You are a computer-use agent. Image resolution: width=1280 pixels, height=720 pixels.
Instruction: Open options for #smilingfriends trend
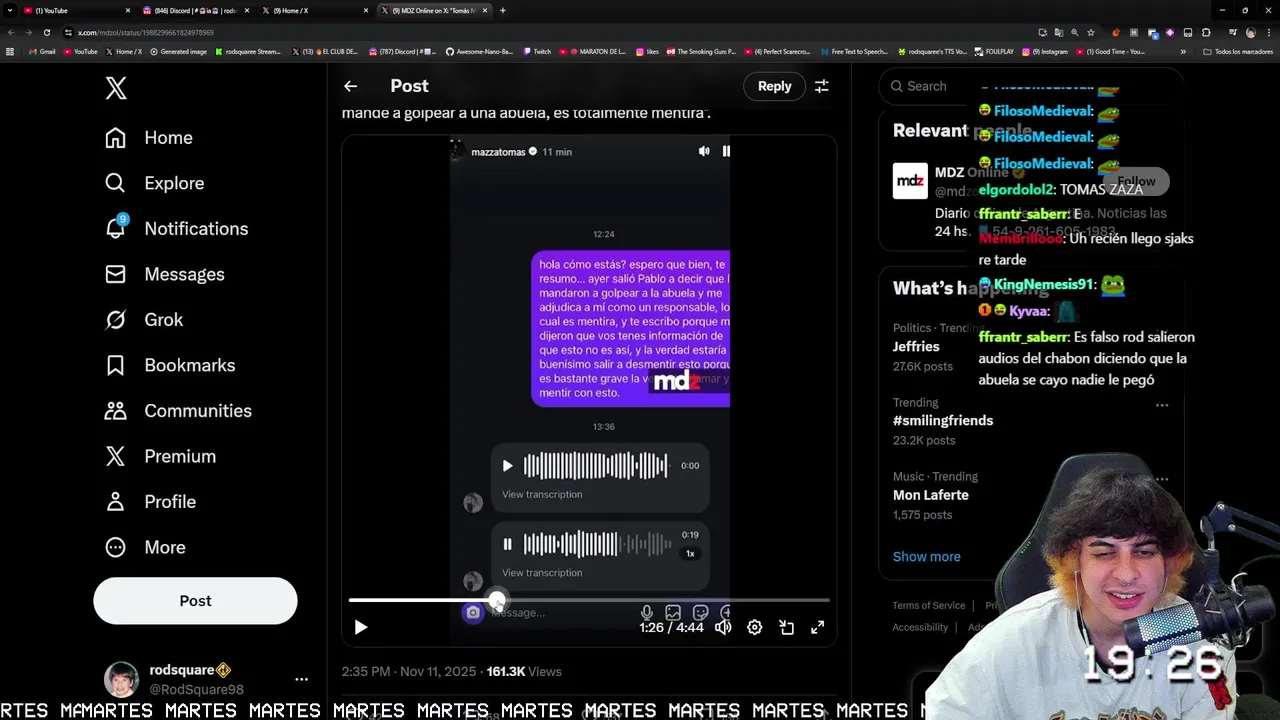(x=1162, y=405)
